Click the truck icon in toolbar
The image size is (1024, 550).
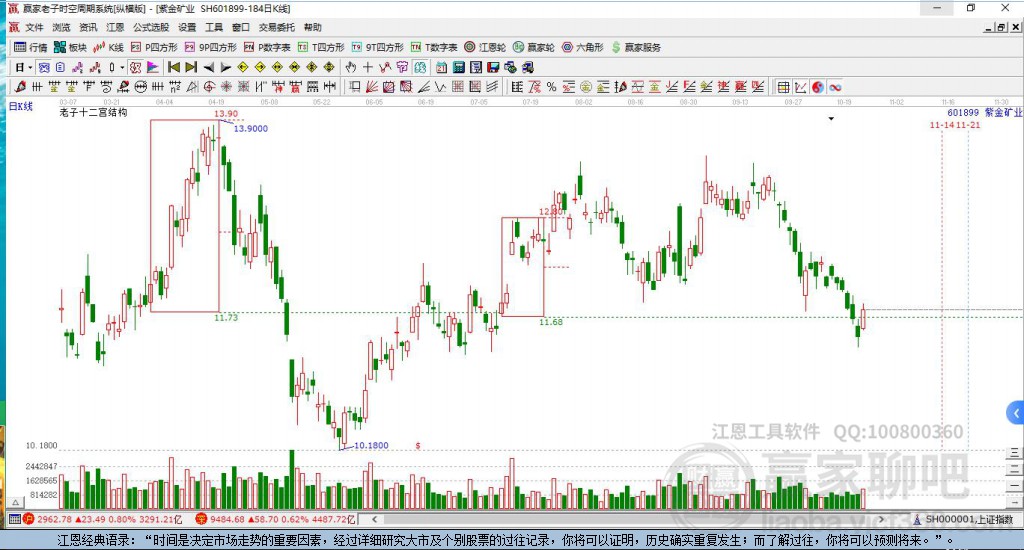528,67
